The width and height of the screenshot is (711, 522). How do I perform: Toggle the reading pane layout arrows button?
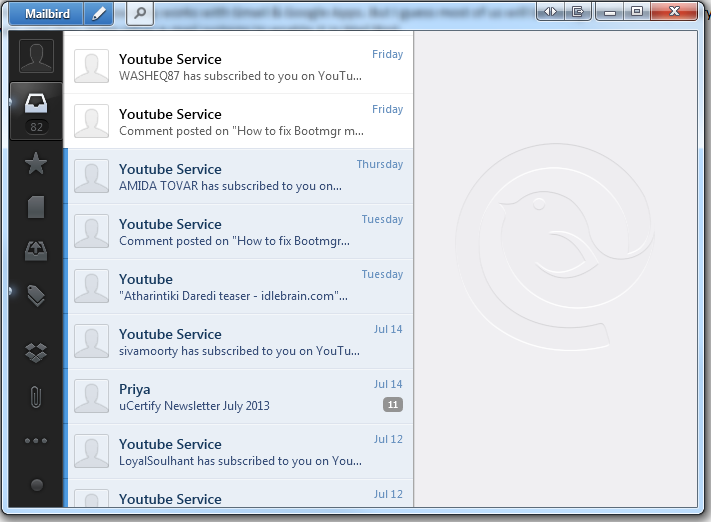(550, 12)
